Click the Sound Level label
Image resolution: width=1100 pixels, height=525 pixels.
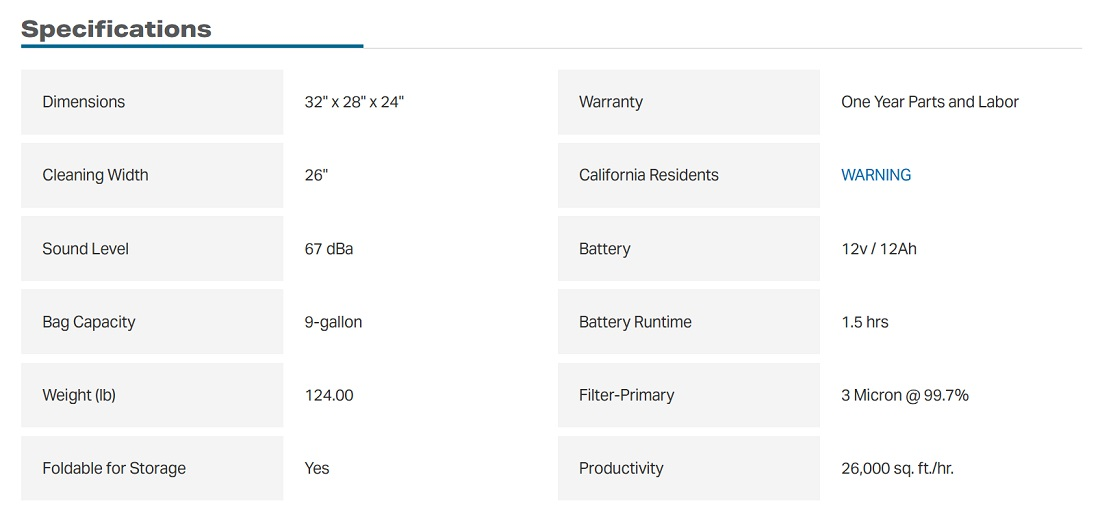(x=85, y=249)
